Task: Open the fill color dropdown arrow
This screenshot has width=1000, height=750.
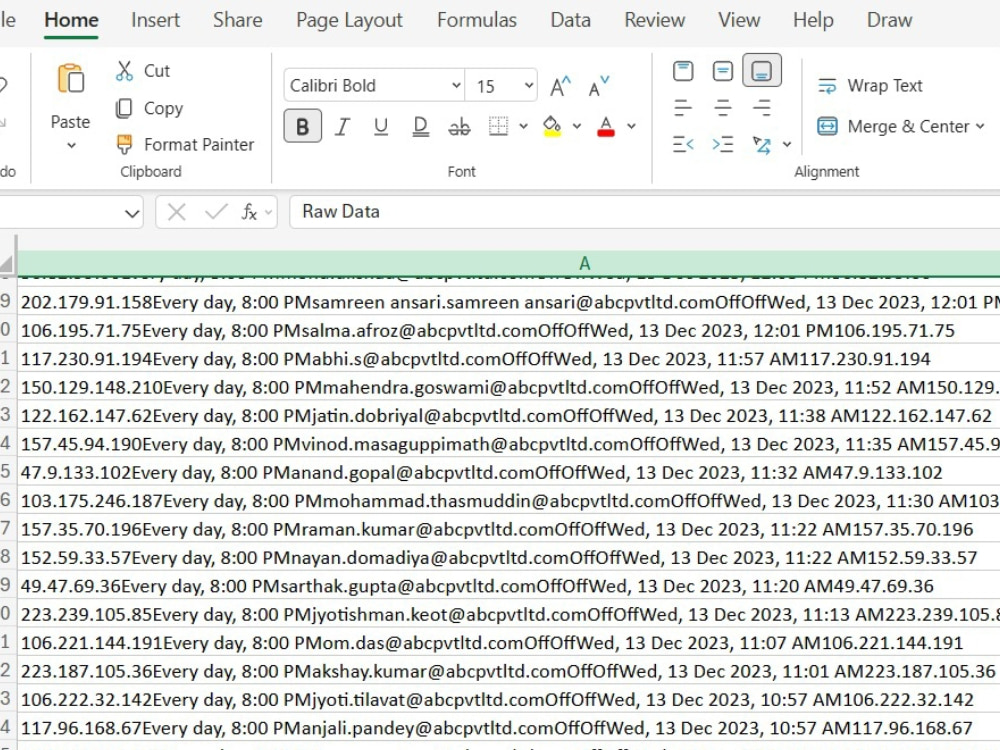Action: click(577, 126)
